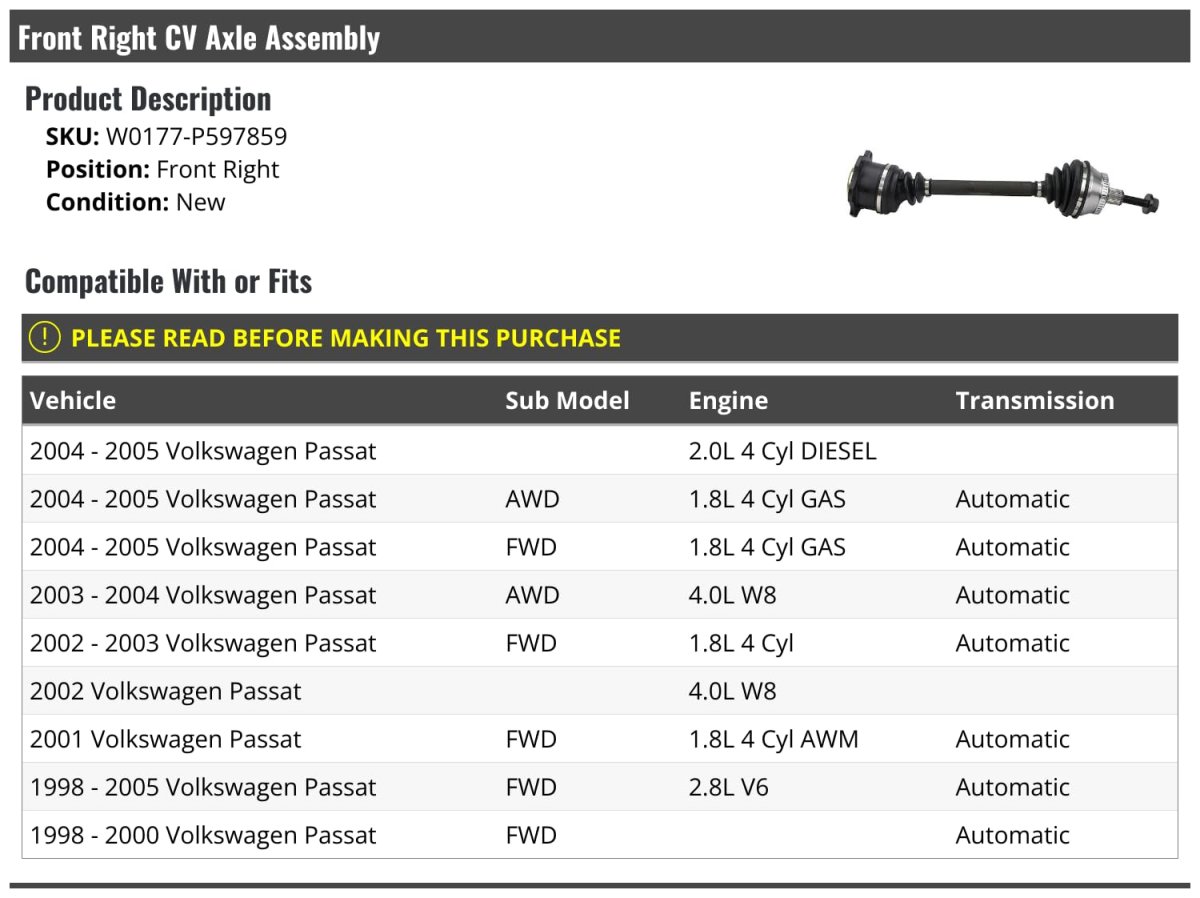Click the 2003 - 2004 Volkswagen Passat row
Screen dimensions: 1200x898
(x=203, y=595)
